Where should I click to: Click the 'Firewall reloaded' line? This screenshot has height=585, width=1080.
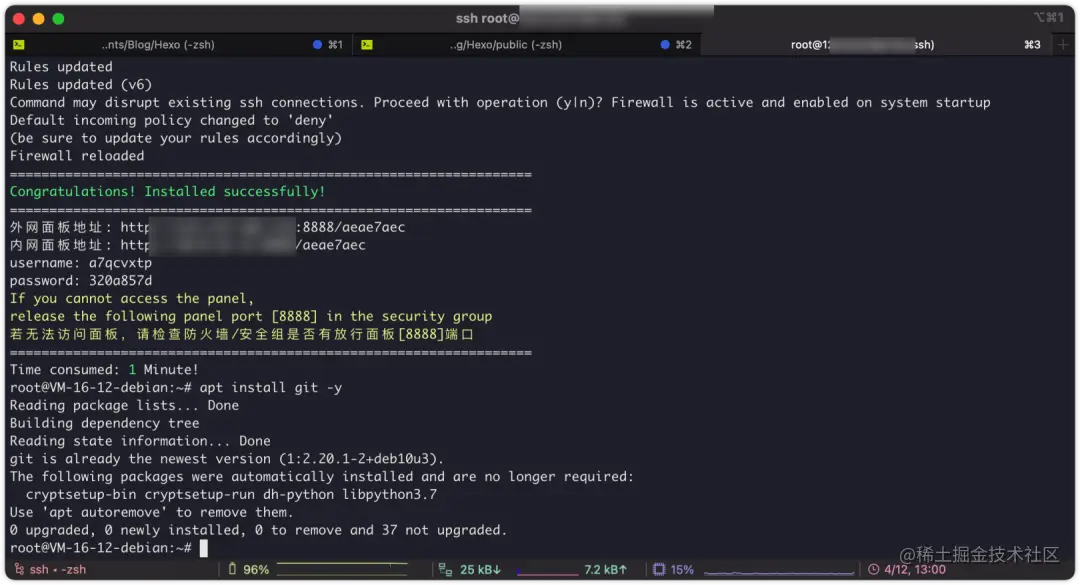77,156
